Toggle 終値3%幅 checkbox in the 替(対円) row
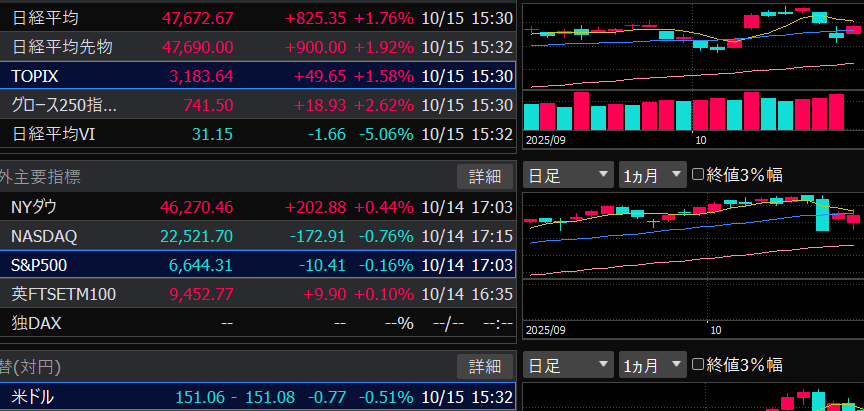Image resolution: width=864 pixels, height=411 pixels. point(699,365)
